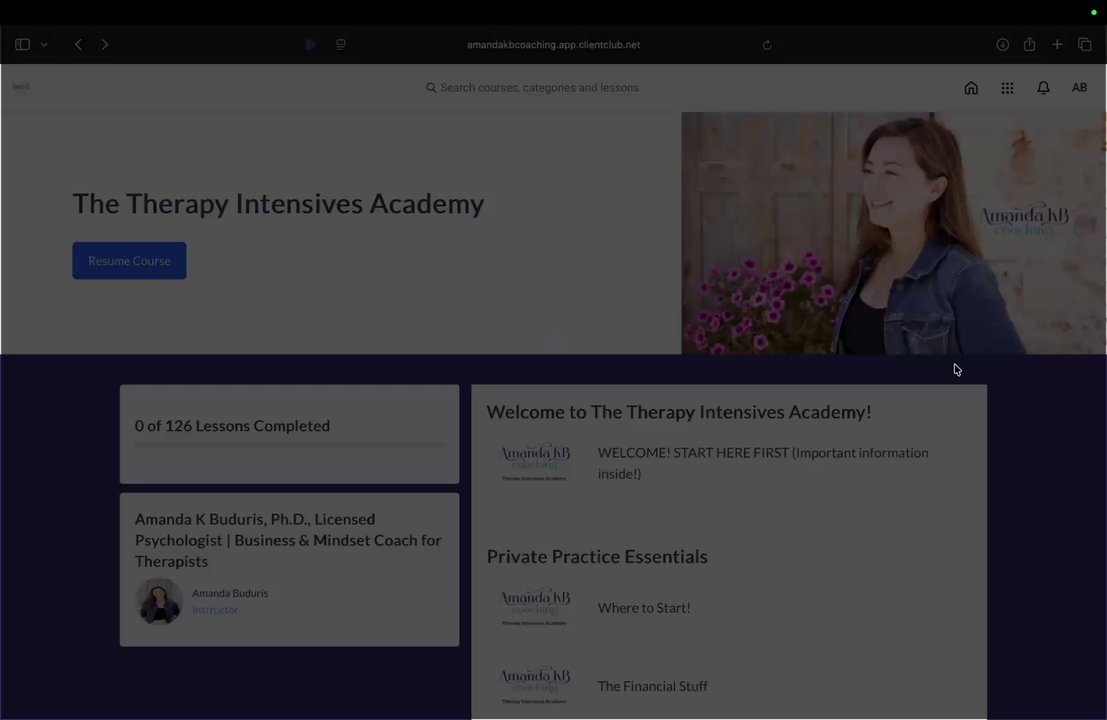Click Amanda Buduris instructor photo

[159, 601]
